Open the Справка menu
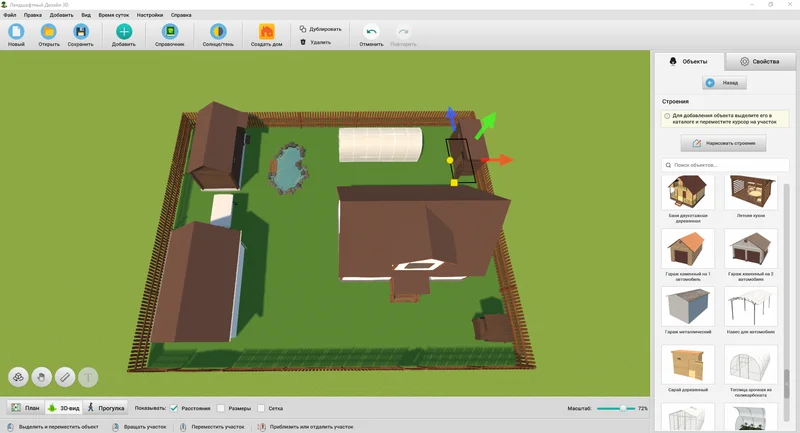Viewport: 800px width, 433px height. [181, 15]
